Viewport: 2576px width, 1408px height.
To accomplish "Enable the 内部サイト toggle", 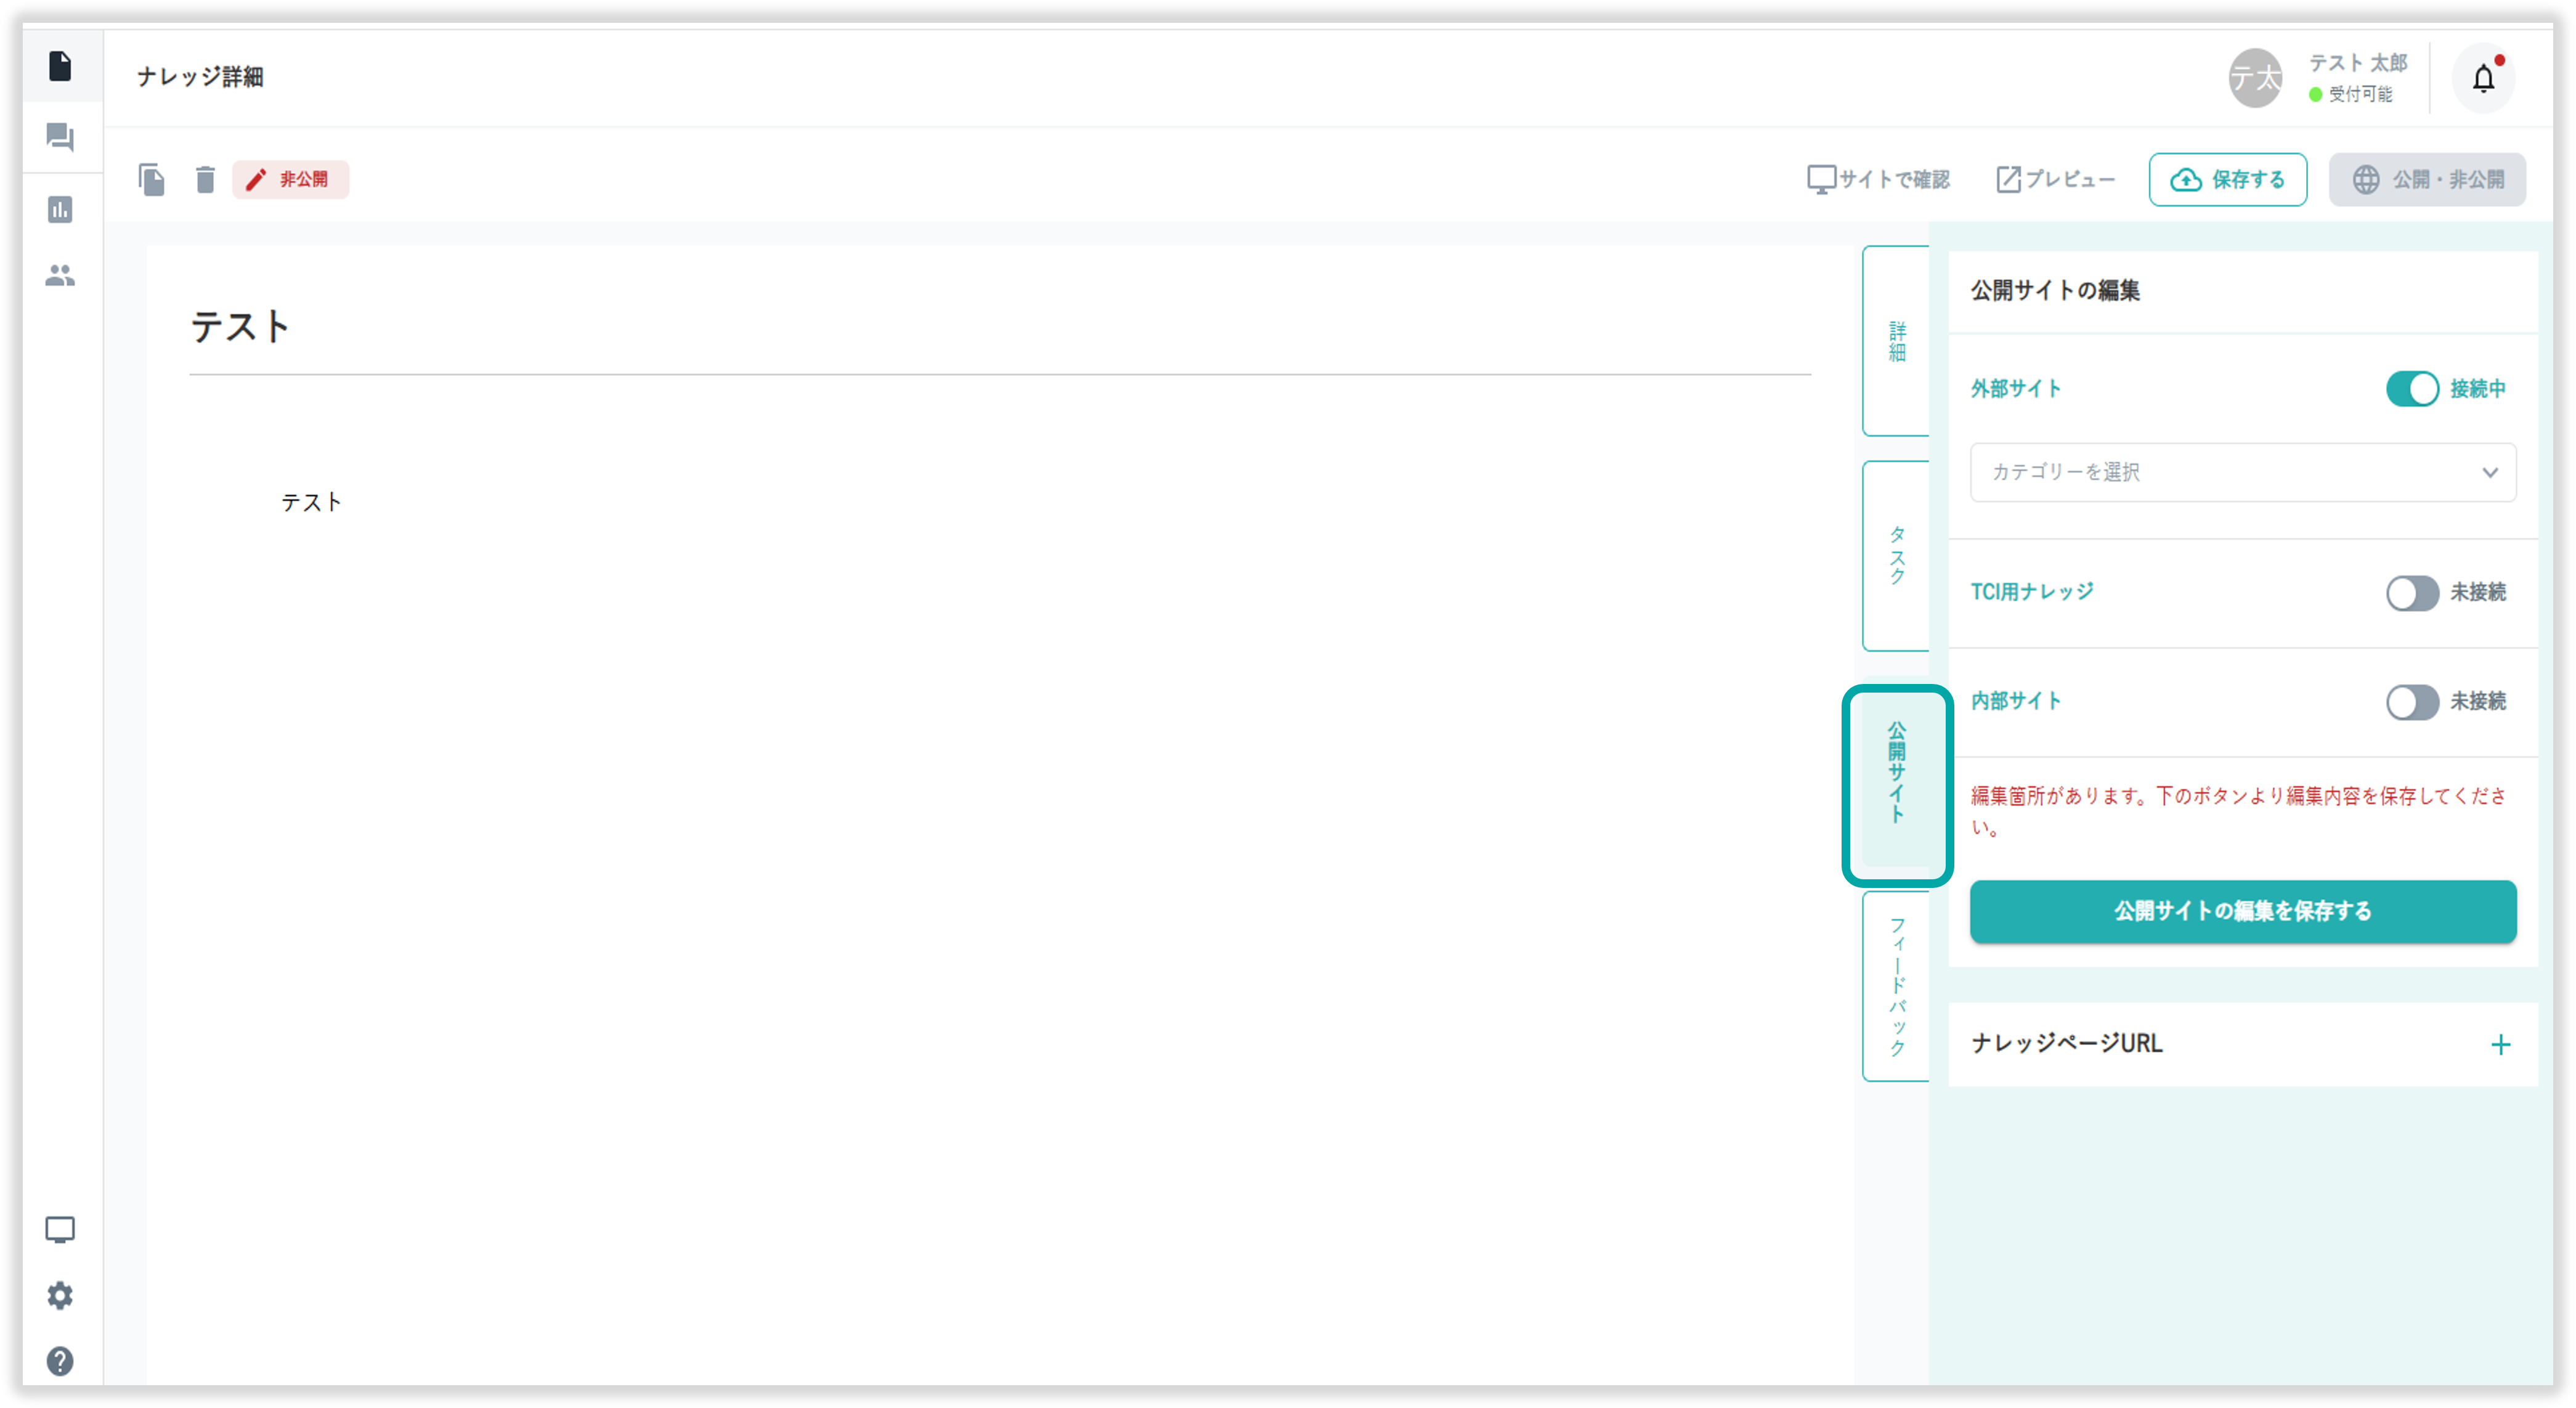I will point(2412,702).
